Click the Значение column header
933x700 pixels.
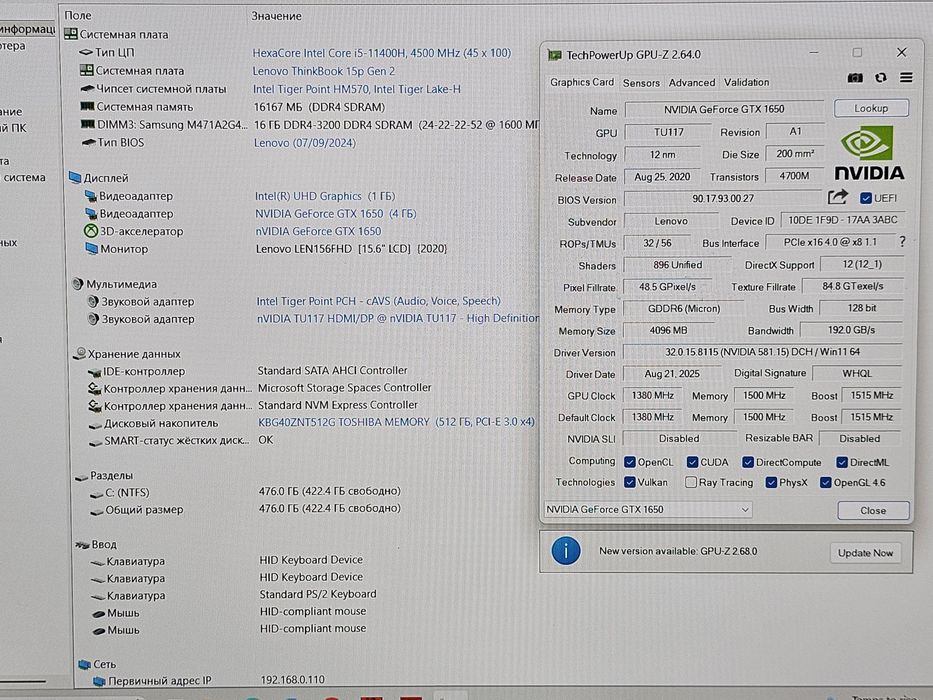276,16
